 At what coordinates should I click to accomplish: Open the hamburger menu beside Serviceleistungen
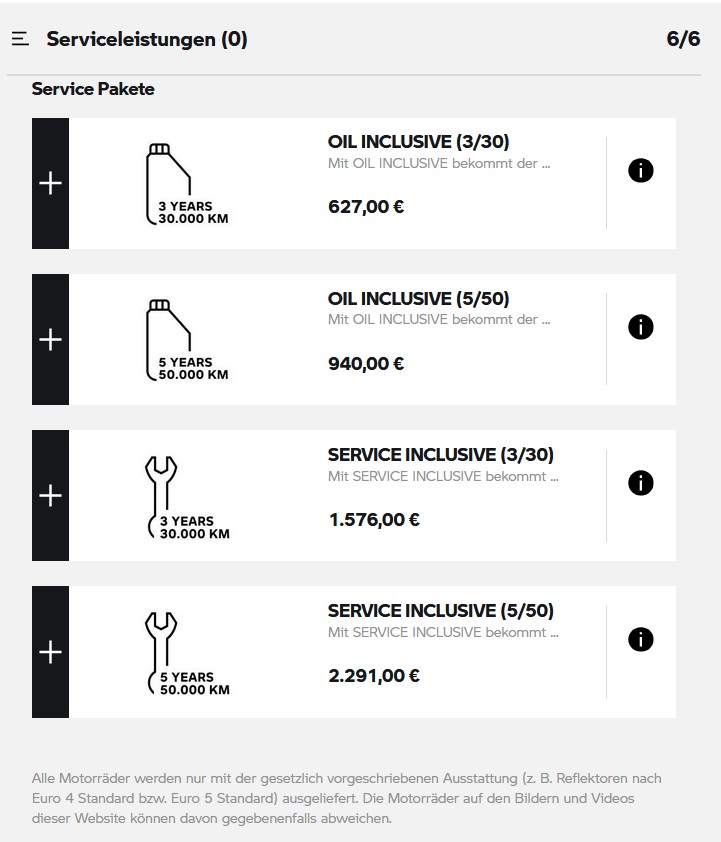(x=20, y=40)
